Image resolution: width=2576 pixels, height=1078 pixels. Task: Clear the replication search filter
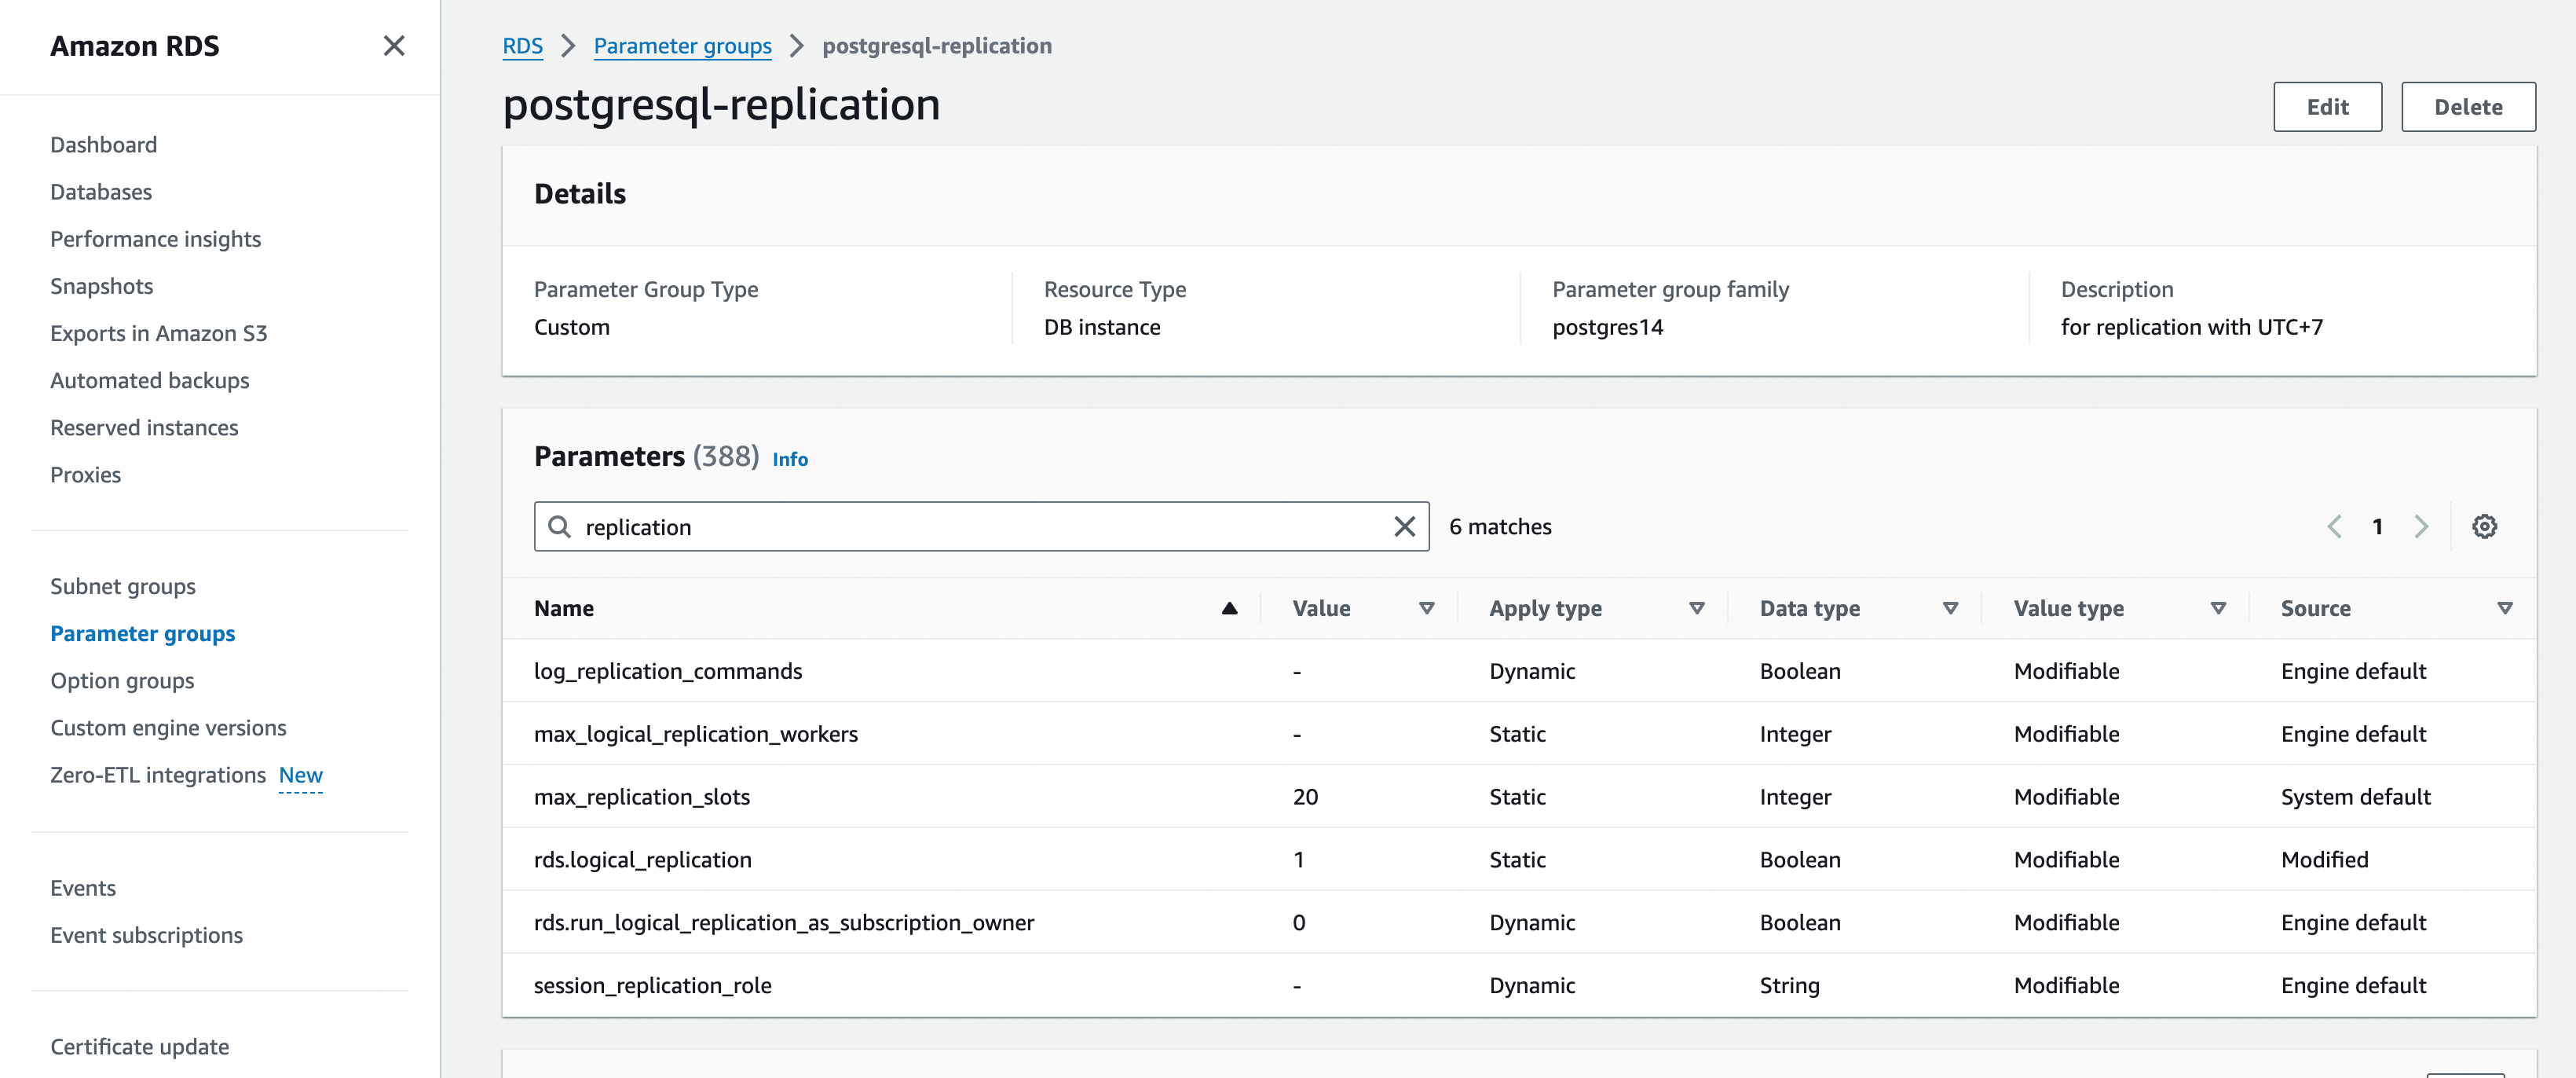click(1404, 526)
